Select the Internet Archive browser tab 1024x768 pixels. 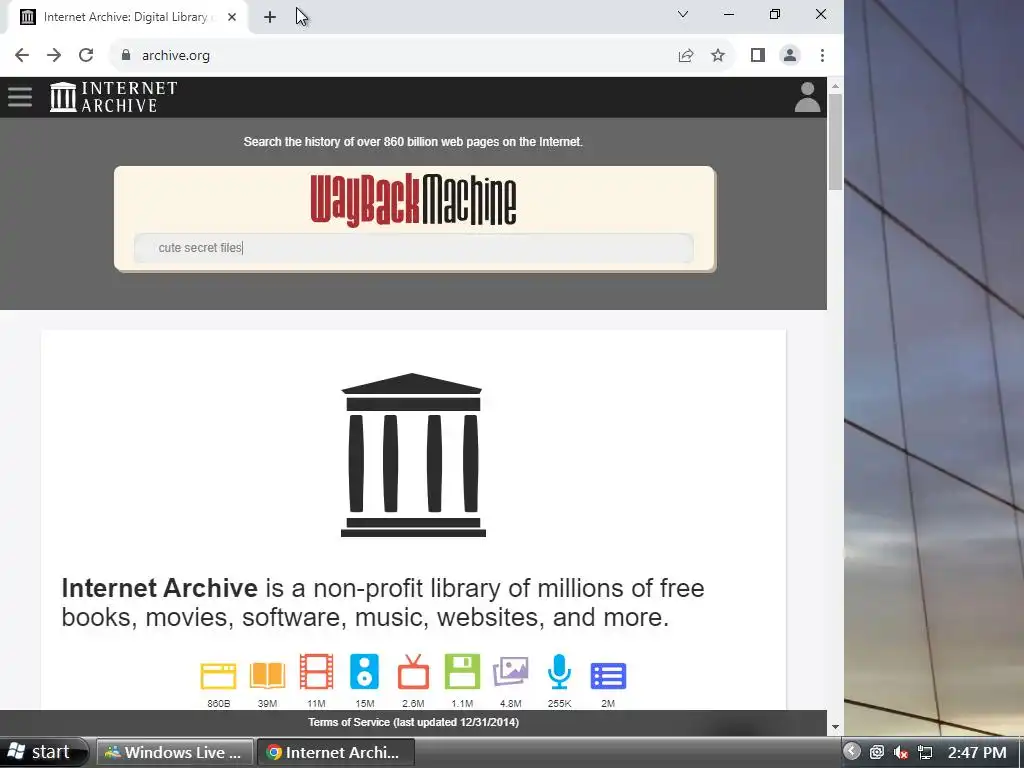click(x=125, y=17)
